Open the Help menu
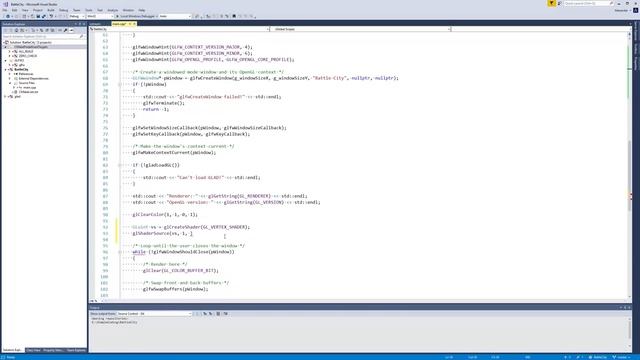The image size is (640, 360). click(x=142, y=10)
